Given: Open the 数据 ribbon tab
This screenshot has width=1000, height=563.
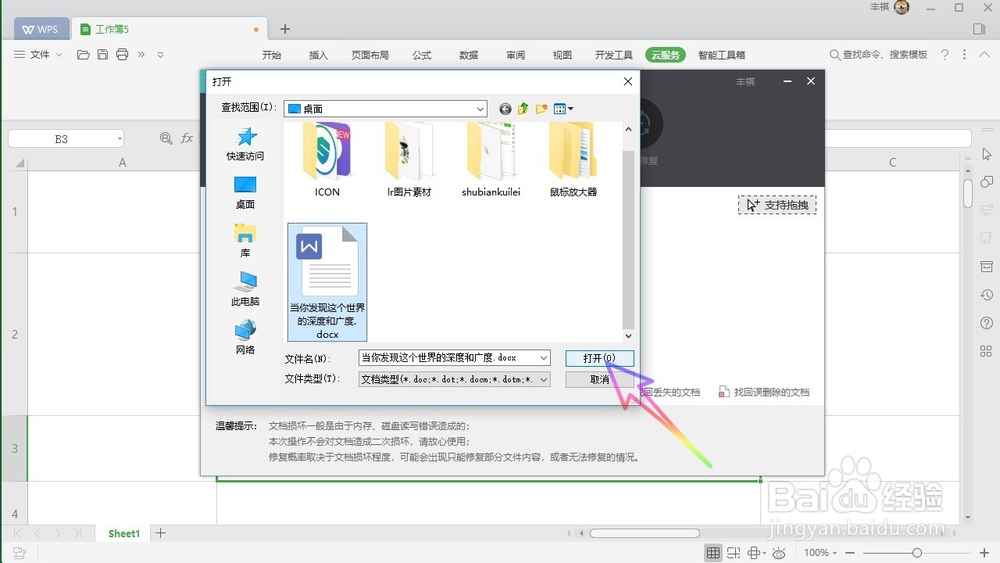Looking at the screenshot, I should pos(469,55).
